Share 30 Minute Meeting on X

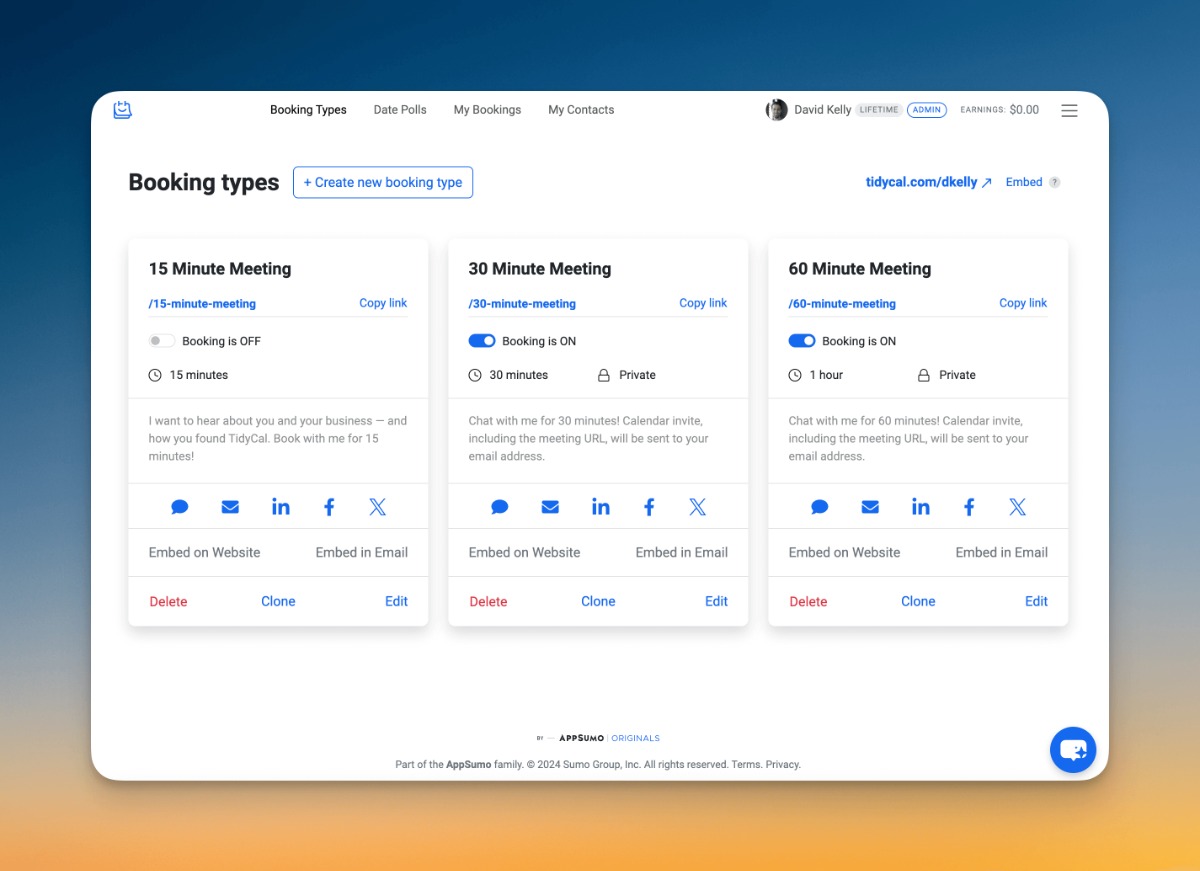click(x=697, y=507)
